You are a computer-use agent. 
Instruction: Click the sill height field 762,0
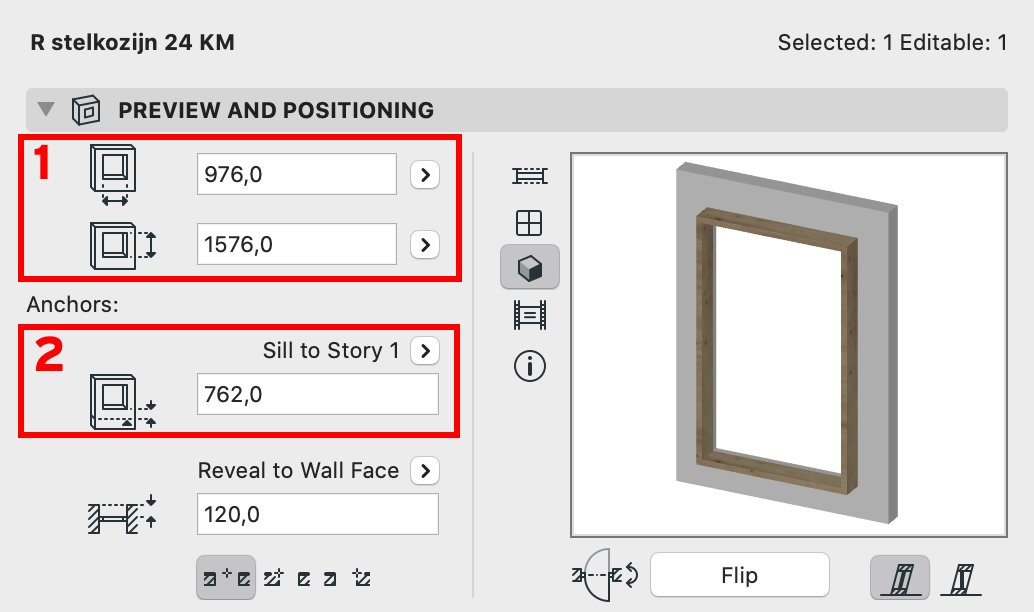coord(318,394)
